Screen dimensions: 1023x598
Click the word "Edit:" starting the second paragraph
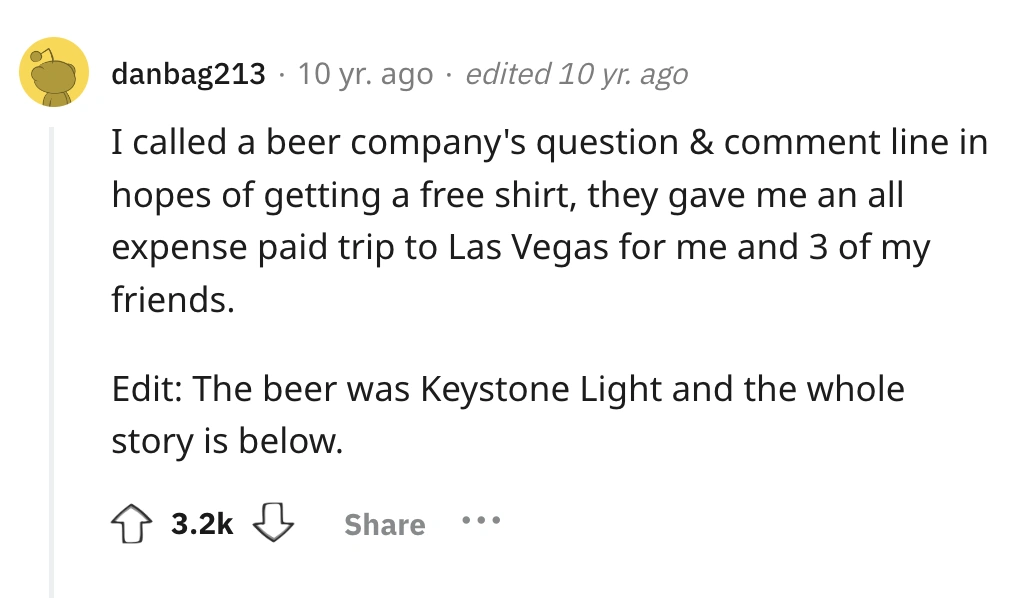(x=147, y=388)
